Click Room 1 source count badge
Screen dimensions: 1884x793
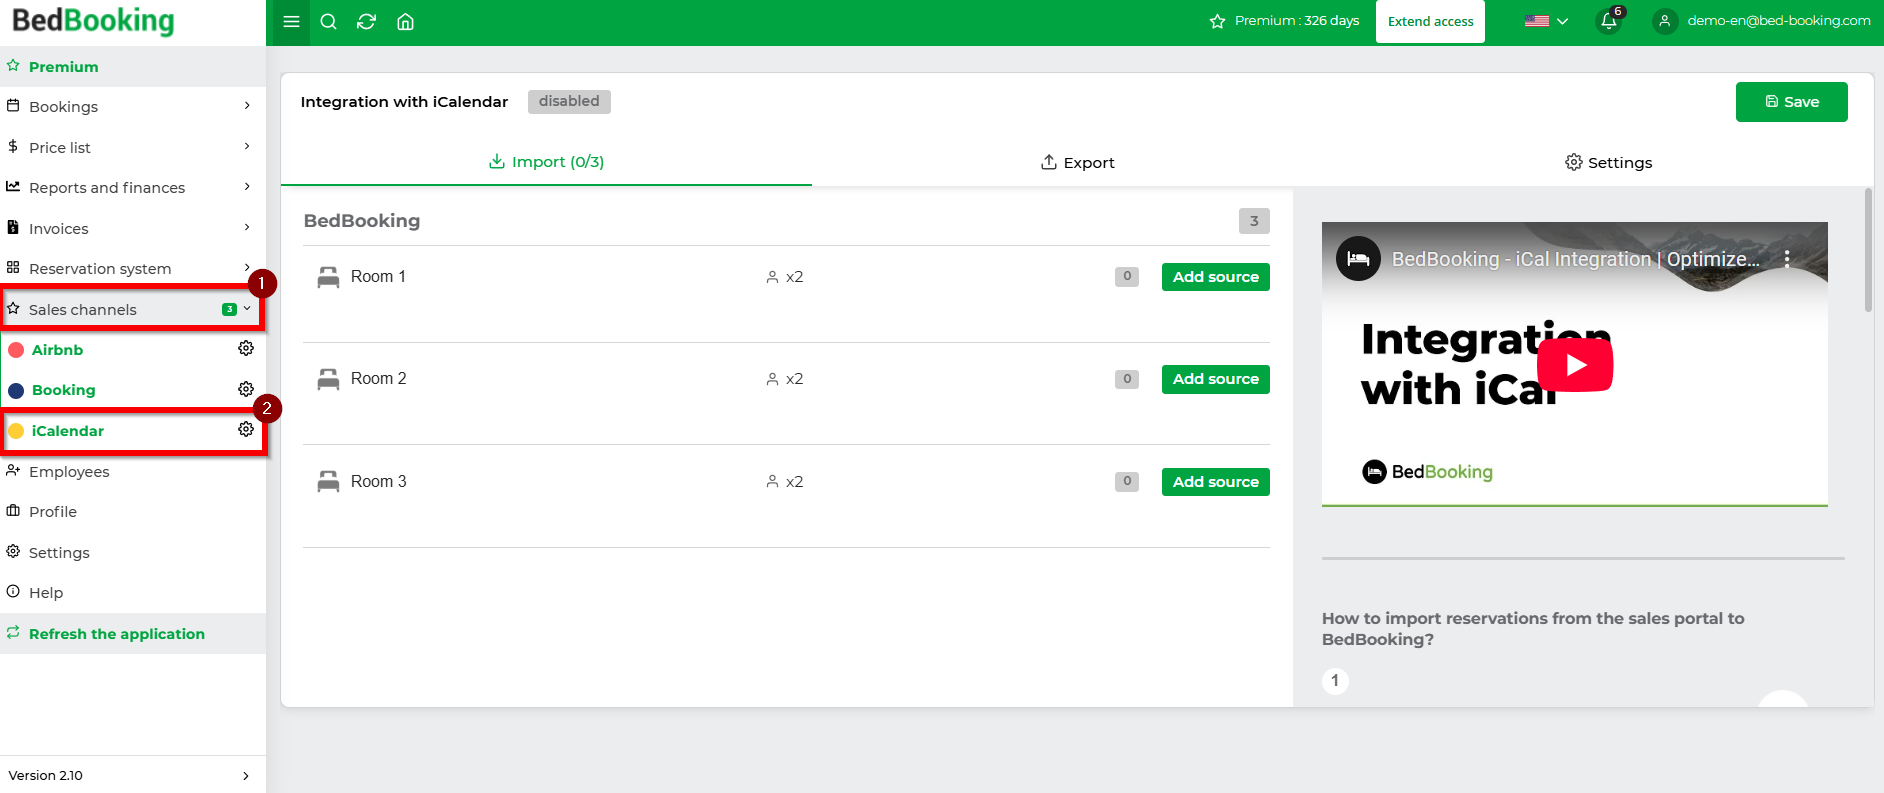[1127, 277]
